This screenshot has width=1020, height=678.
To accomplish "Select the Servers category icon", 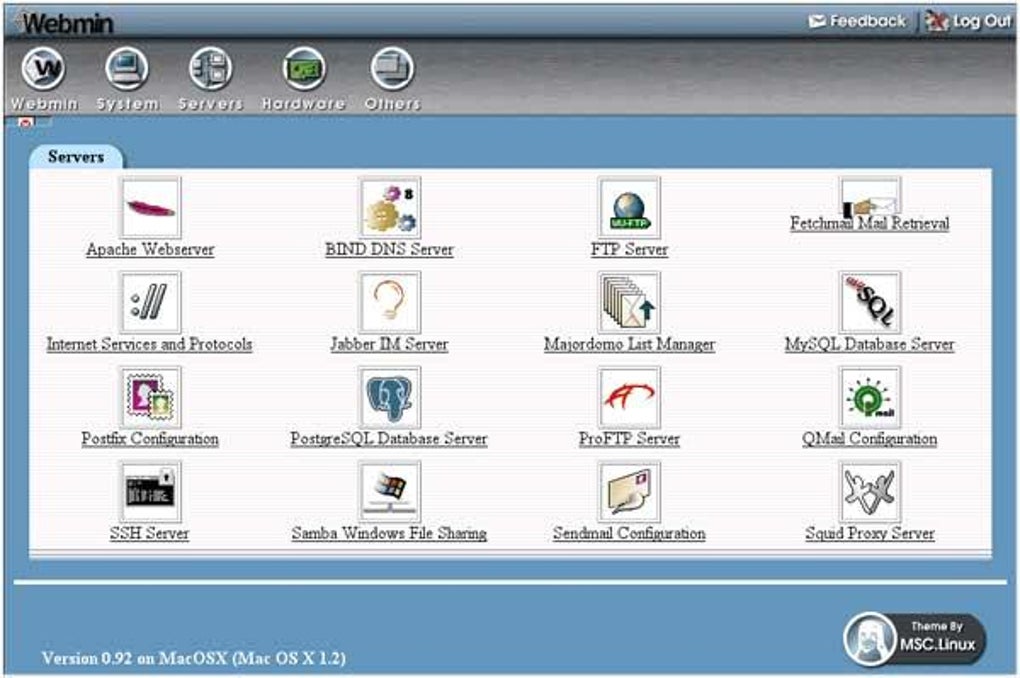I will coord(210,79).
